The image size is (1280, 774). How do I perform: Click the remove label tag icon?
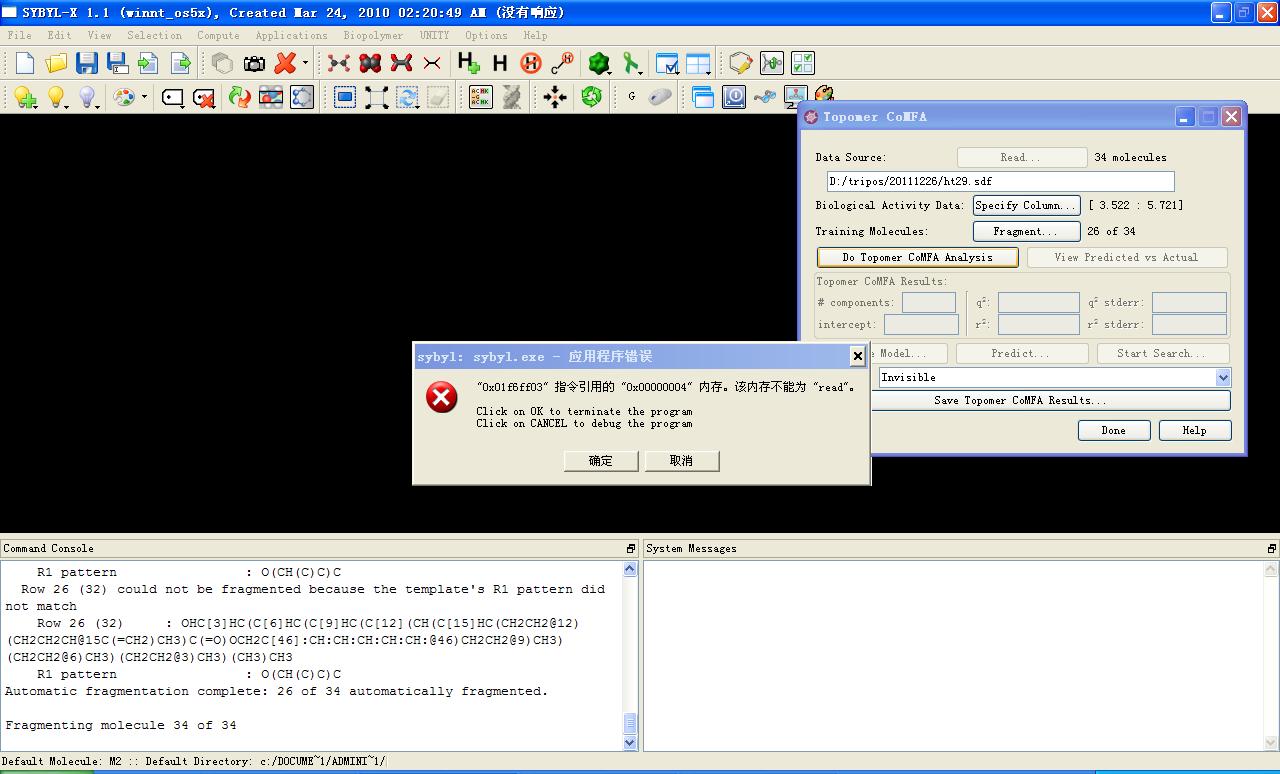pos(204,97)
